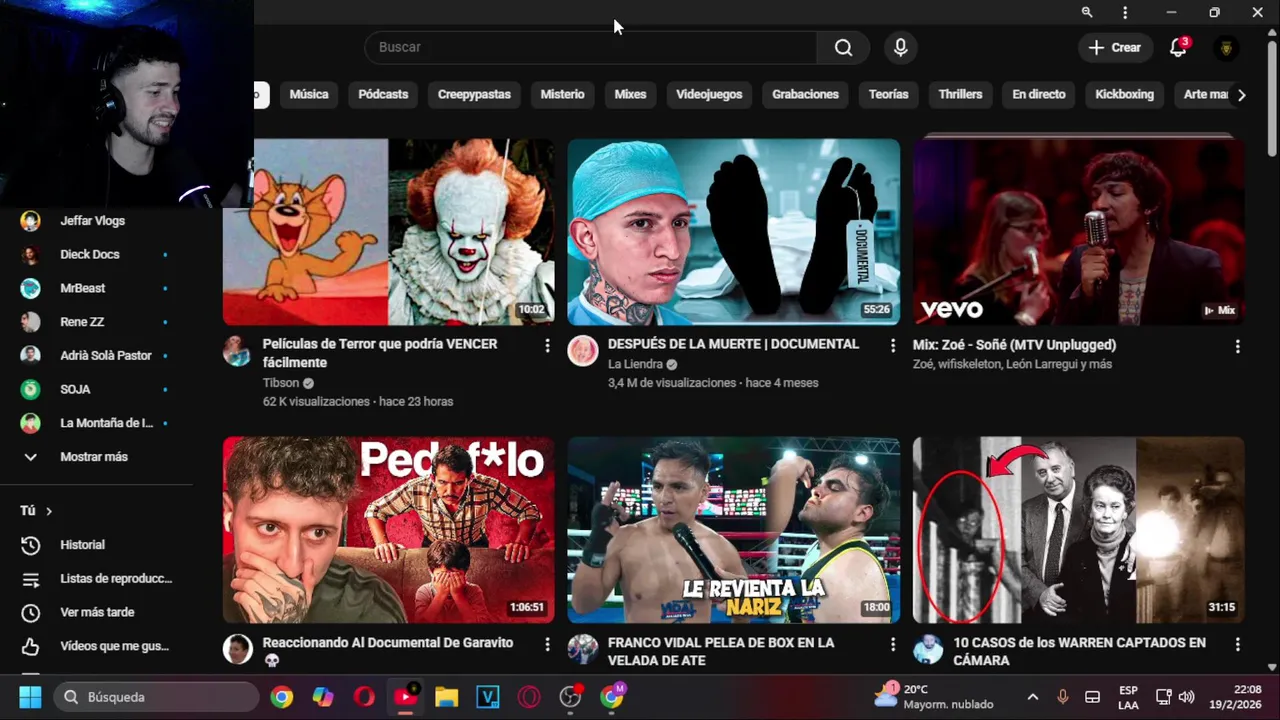
Task: Open options menu for Mix: Zoé - Soñé
Action: [x=1237, y=346]
